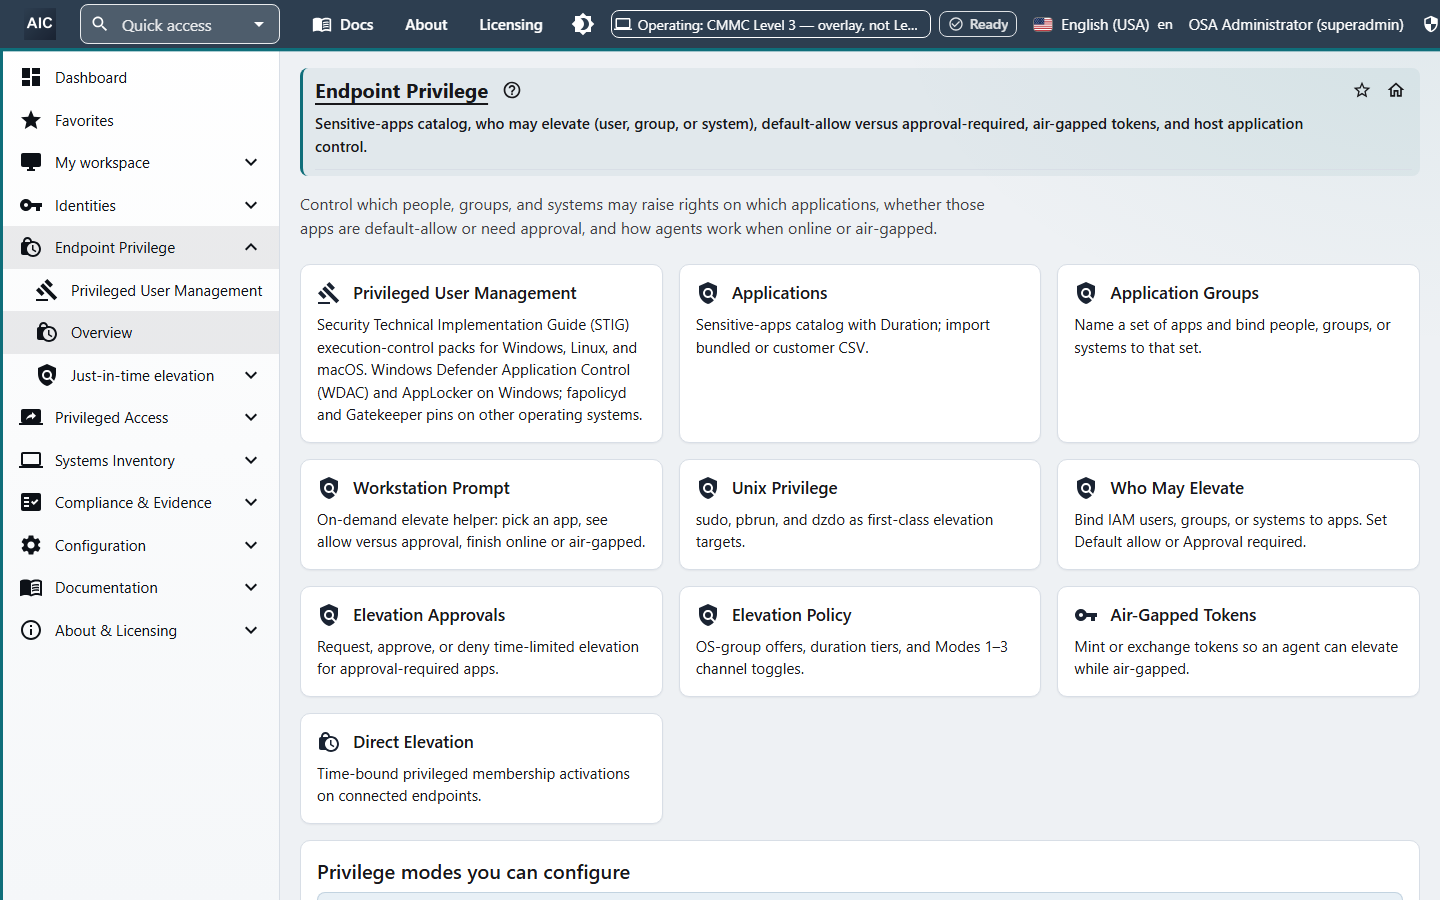Viewport: 1440px width, 900px height.
Task: Open the Applications card
Action: coord(860,353)
